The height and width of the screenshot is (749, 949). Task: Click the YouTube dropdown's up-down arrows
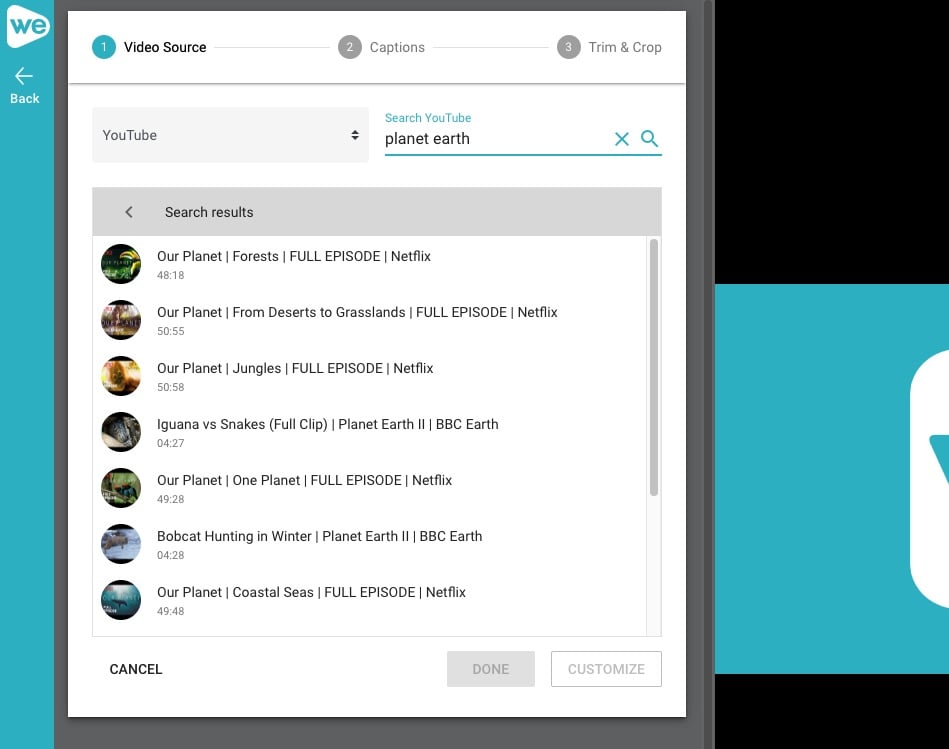pyautogui.click(x=355, y=134)
